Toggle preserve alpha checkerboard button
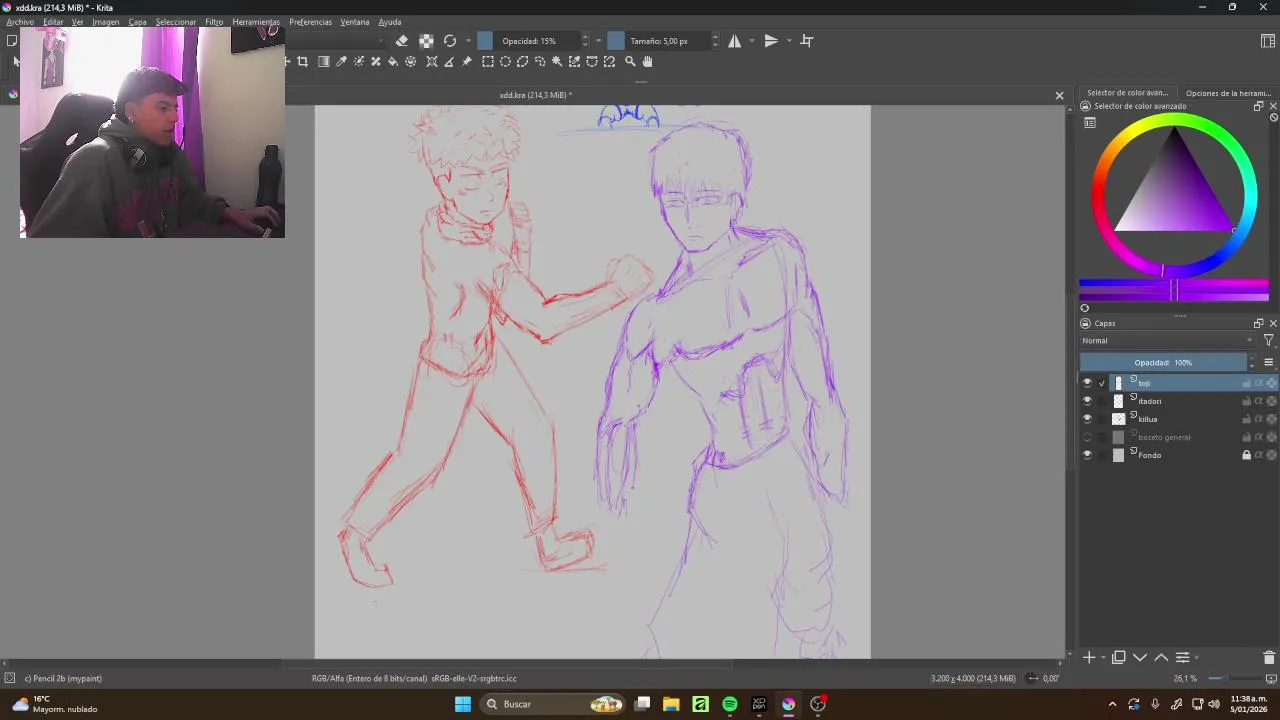This screenshot has height=720, width=1280. pos(426,41)
